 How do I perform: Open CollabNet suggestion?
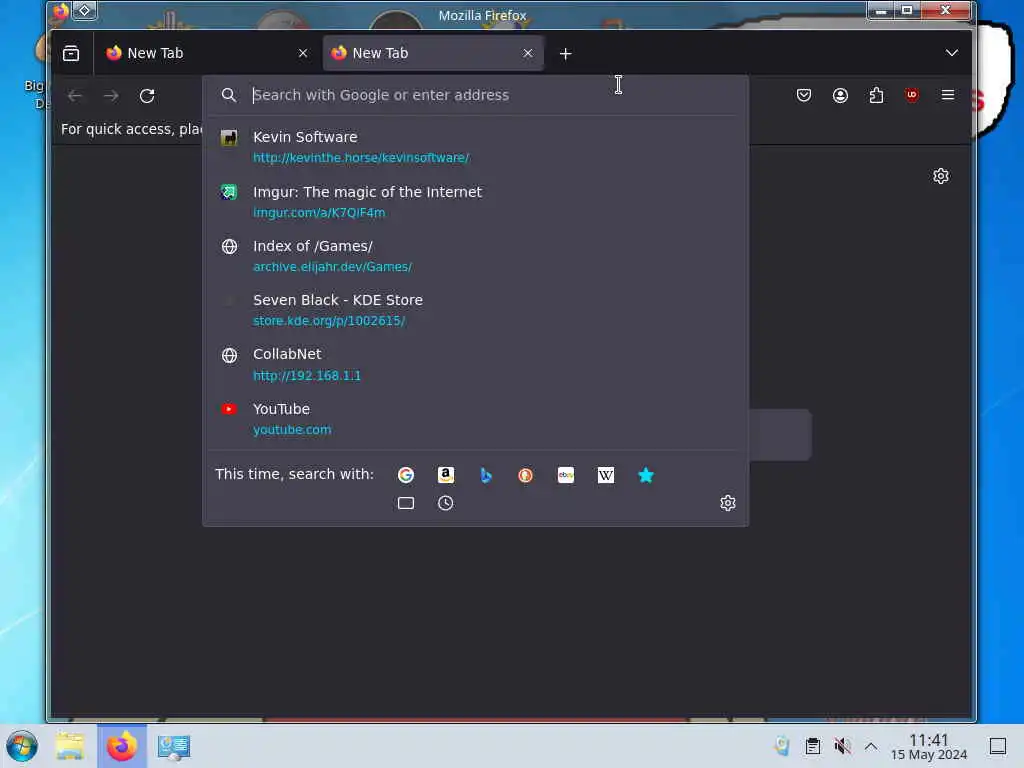[x=475, y=364]
